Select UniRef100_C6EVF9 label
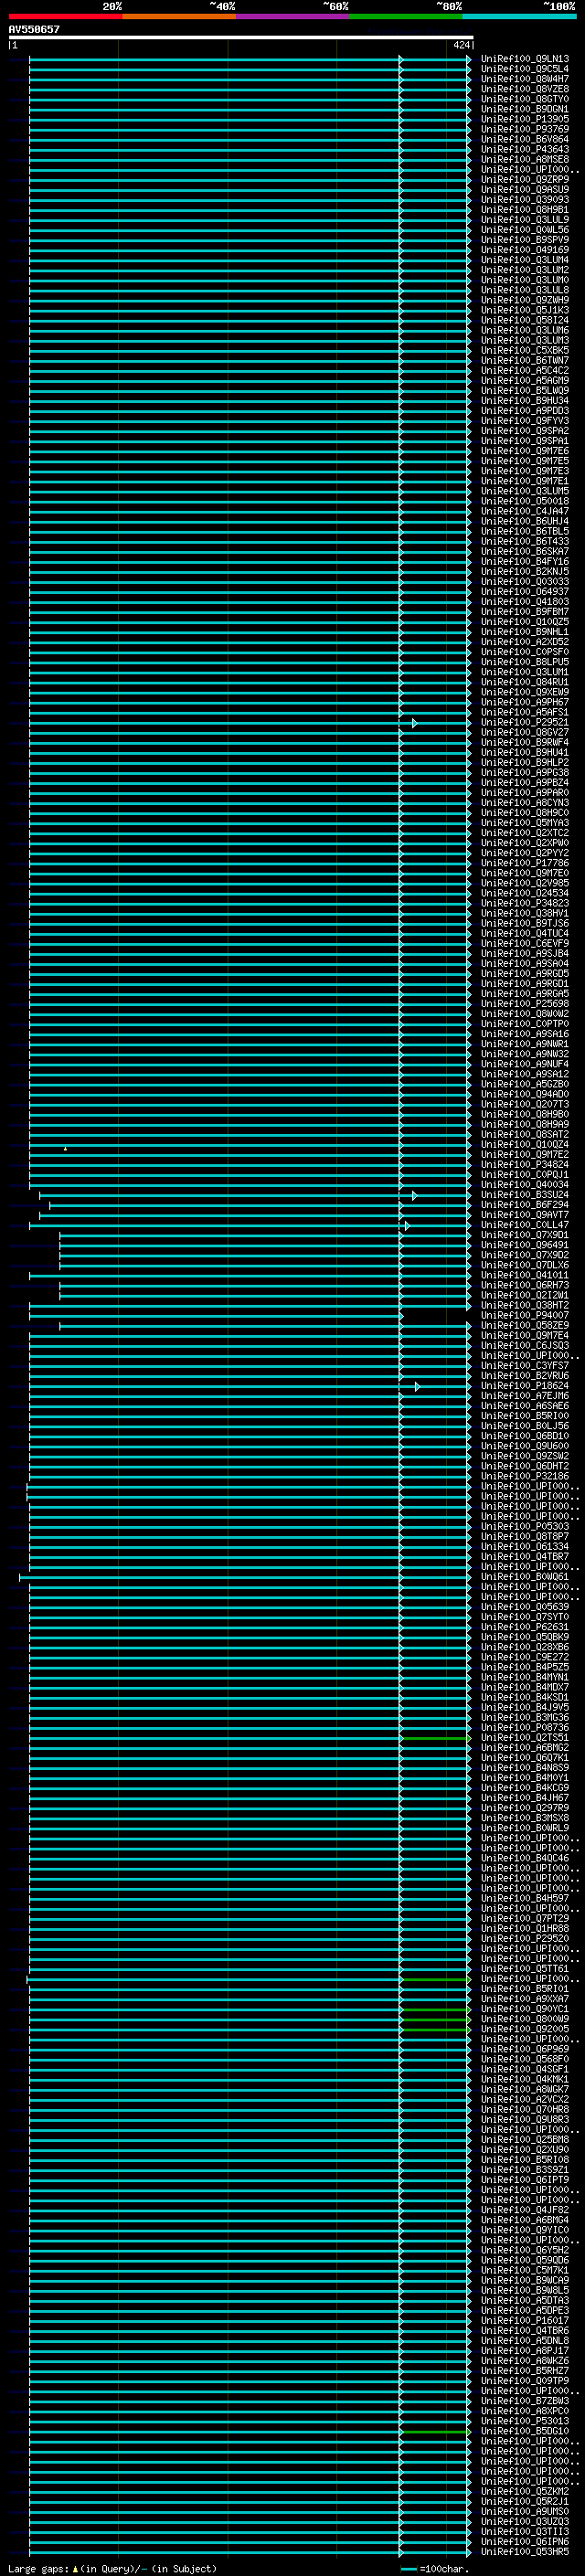Image resolution: width=585 pixels, height=2576 pixels. [525, 943]
